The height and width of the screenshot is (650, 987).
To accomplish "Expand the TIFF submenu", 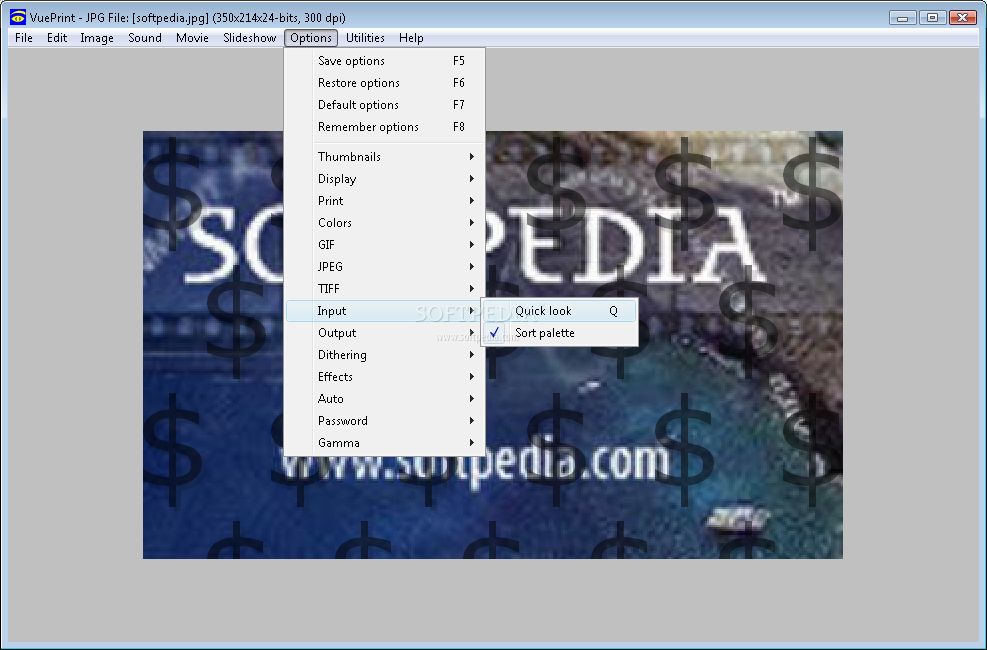I will (385, 289).
